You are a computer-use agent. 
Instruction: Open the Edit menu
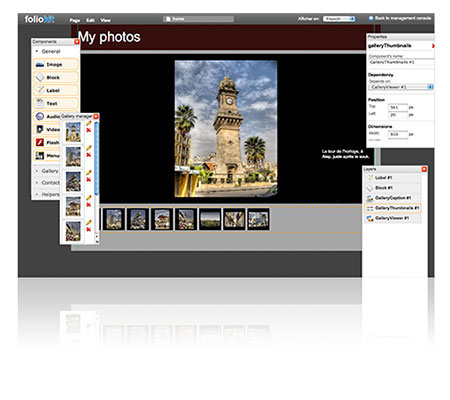tap(90, 20)
